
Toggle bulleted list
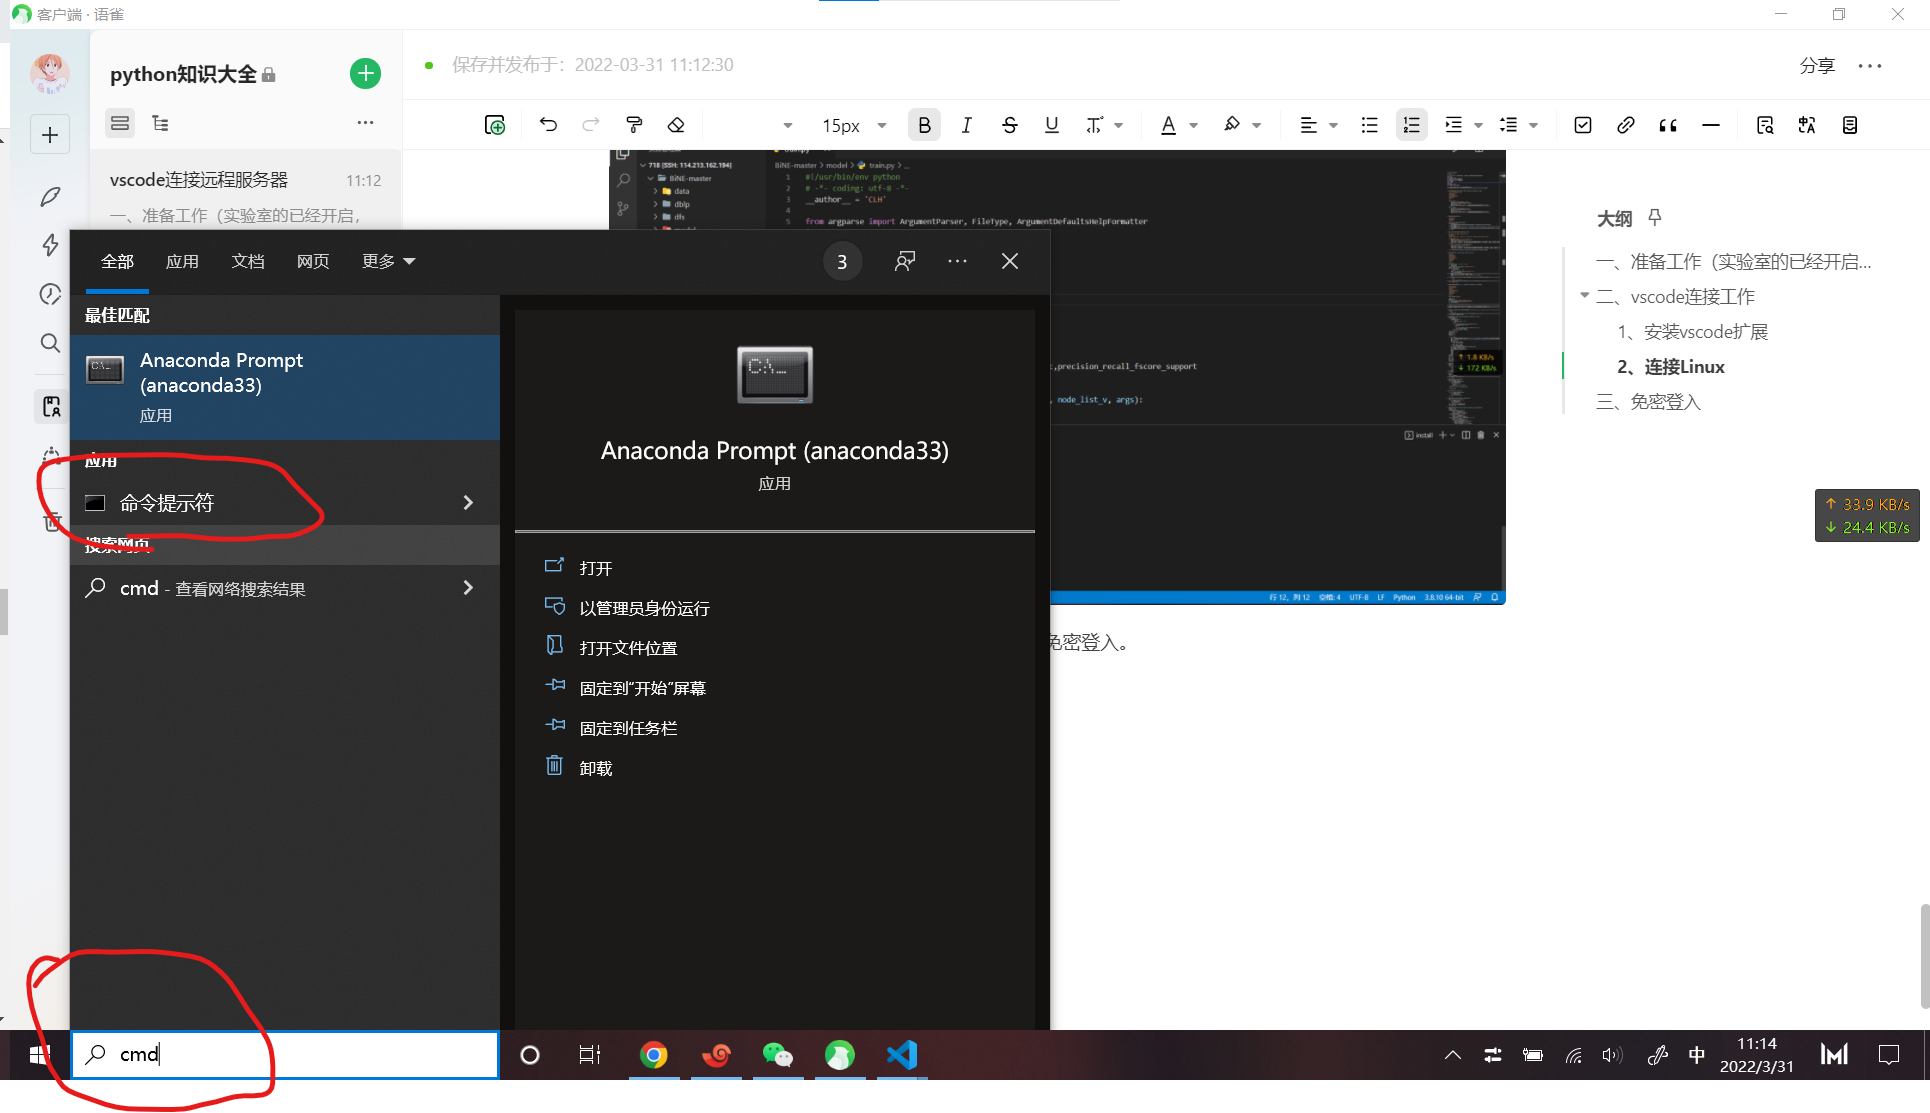(1369, 125)
